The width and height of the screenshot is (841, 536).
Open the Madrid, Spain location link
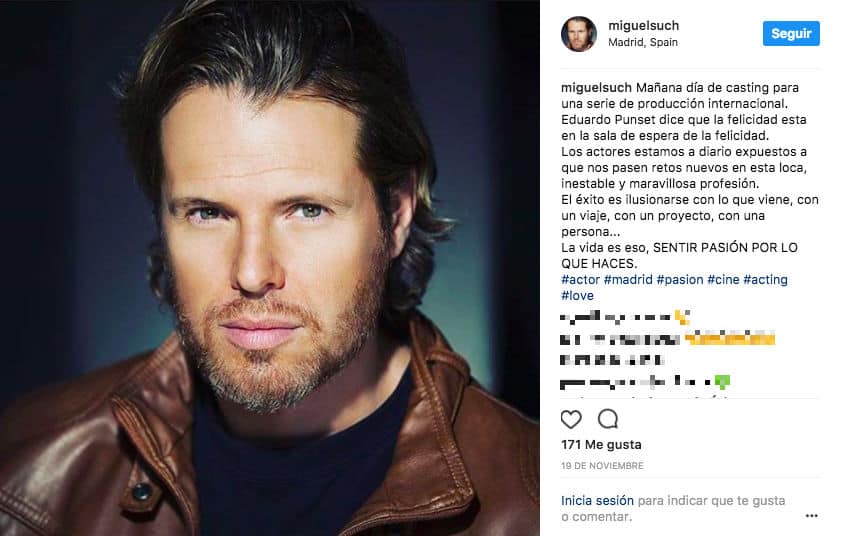click(x=643, y=42)
